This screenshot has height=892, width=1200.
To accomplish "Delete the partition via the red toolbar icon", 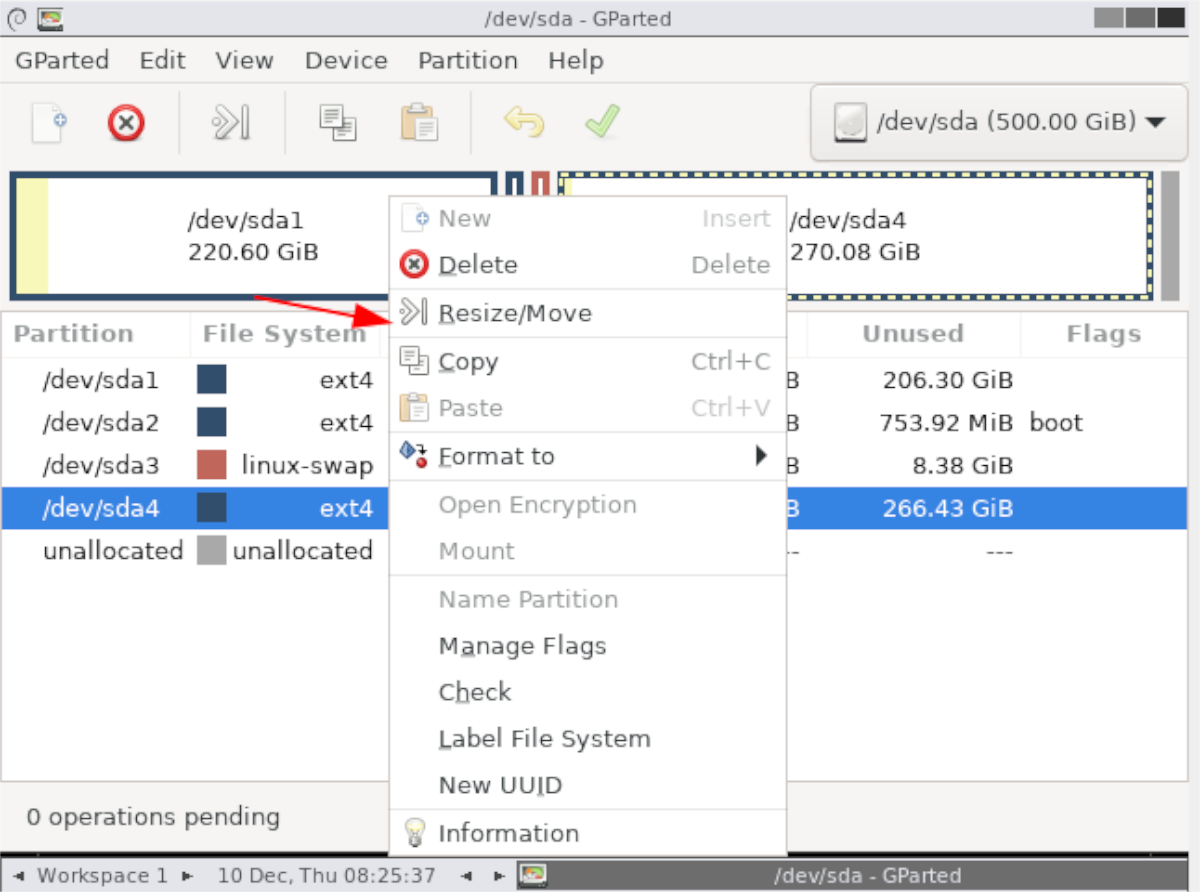I will click(126, 121).
